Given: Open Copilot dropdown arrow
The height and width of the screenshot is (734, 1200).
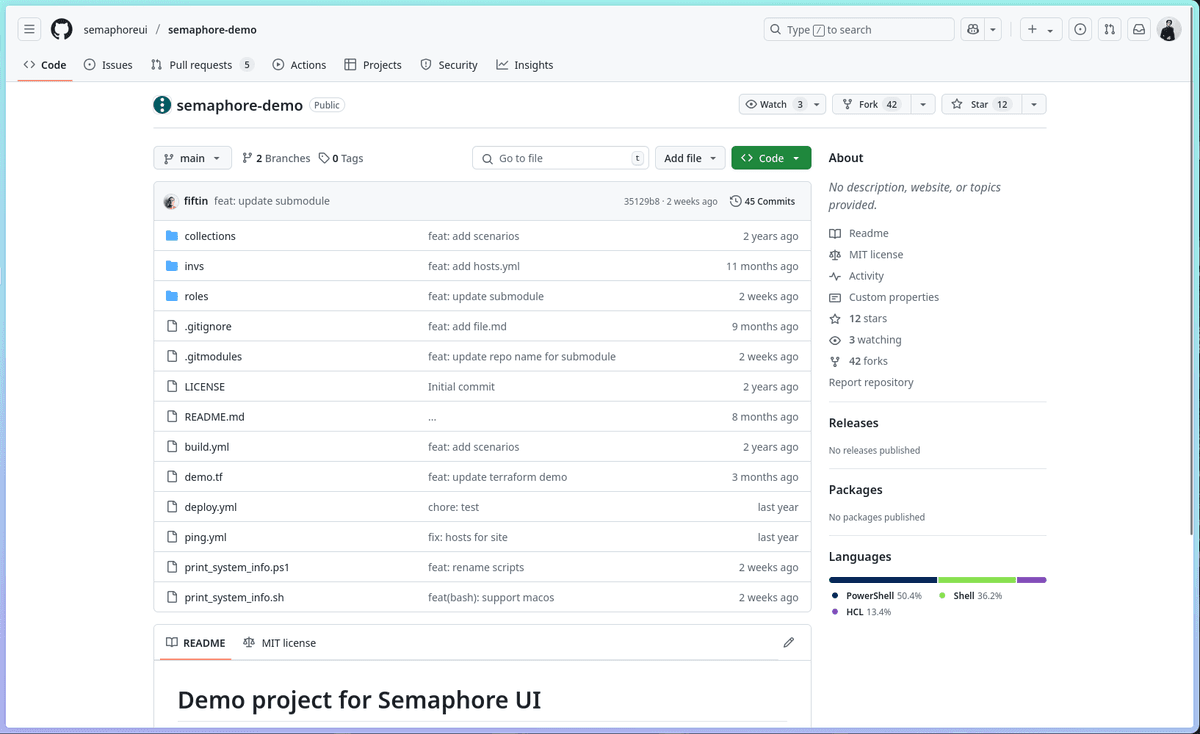Looking at the screenshot, I should pos(993,30).
